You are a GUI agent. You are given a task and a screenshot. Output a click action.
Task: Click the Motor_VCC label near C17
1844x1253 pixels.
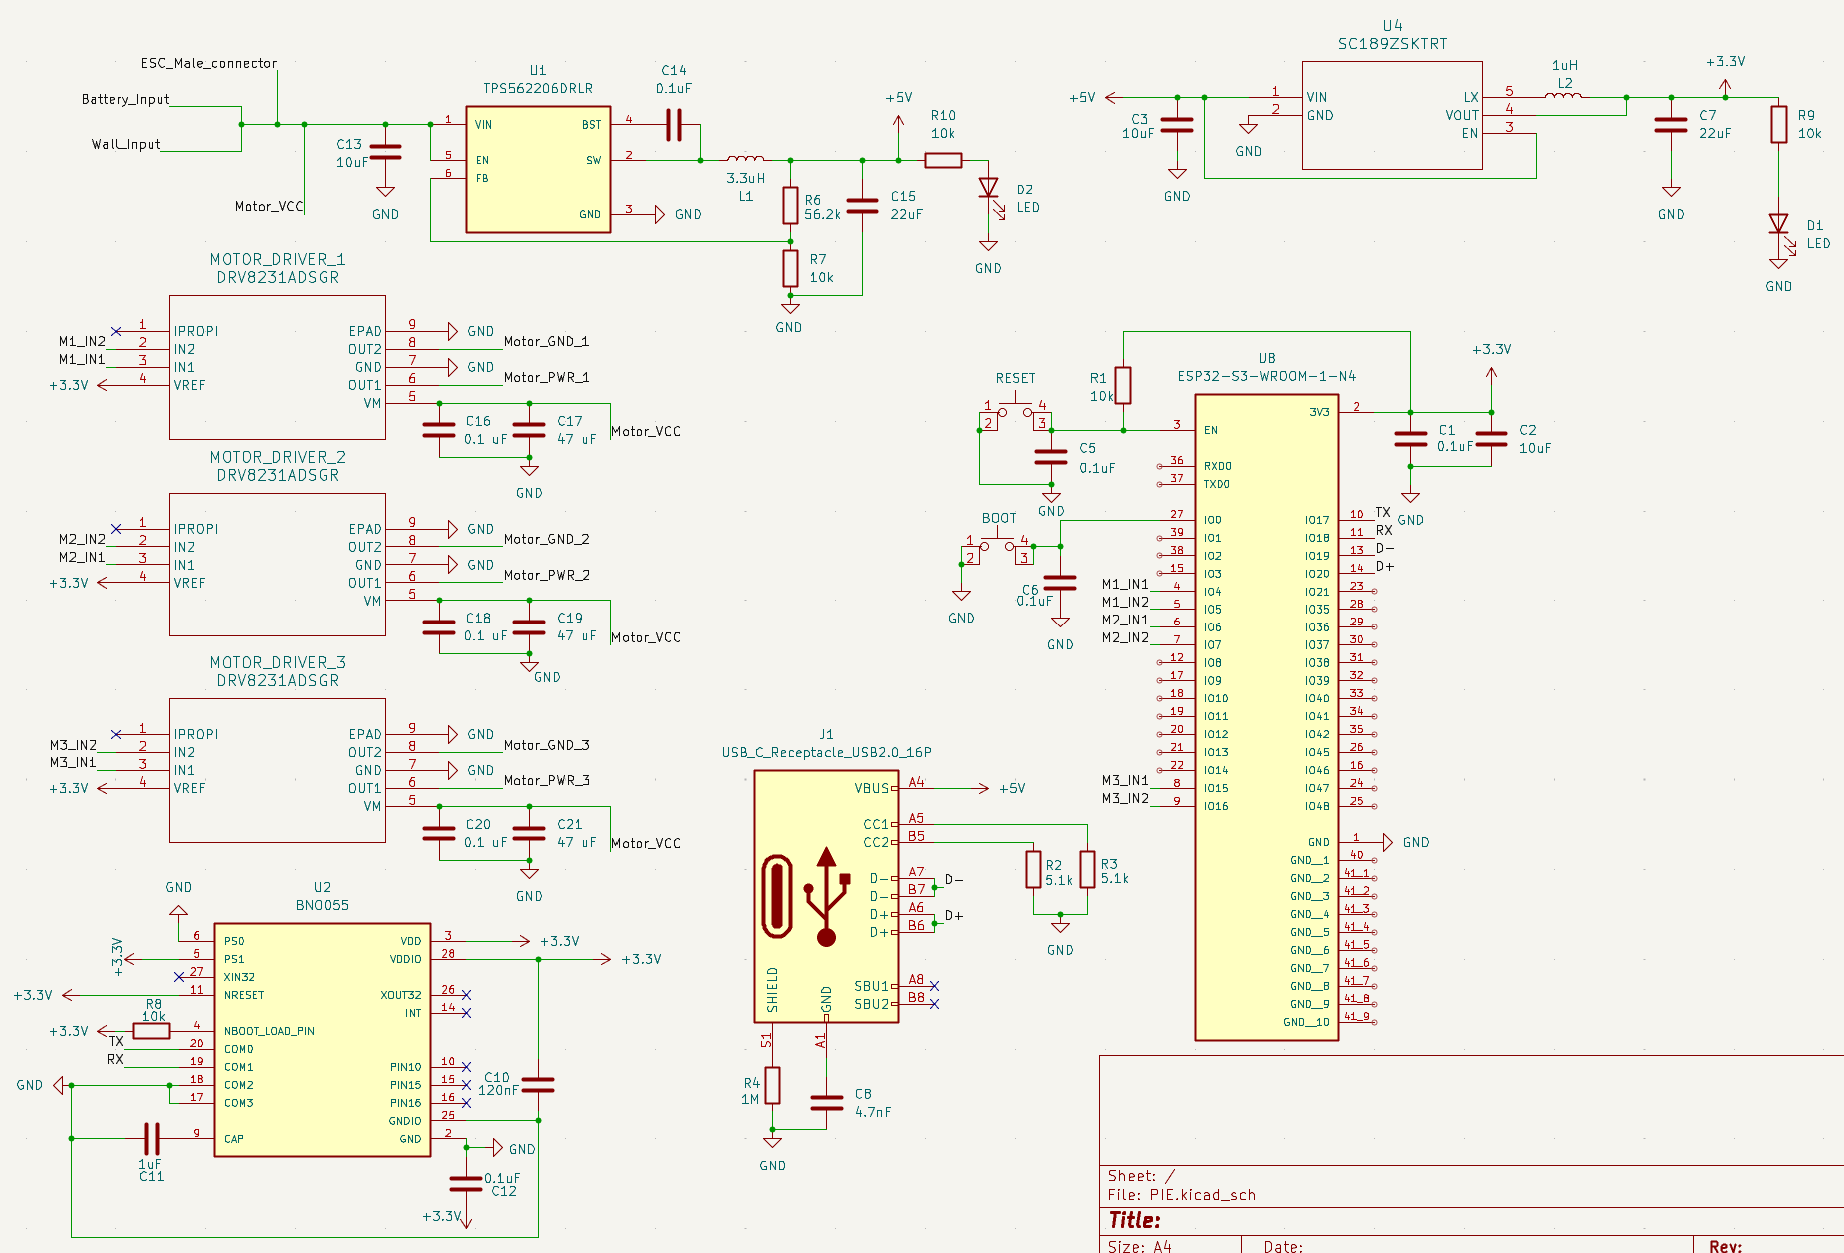[646, 431]
